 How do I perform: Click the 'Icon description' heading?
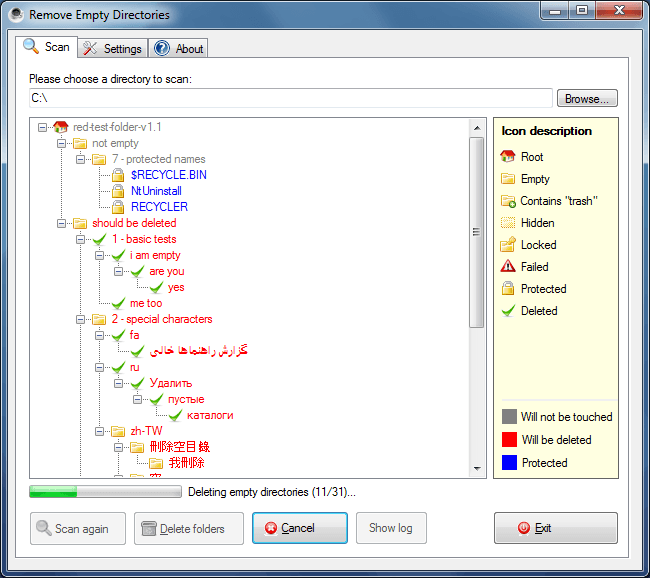[x=546, y=131]
